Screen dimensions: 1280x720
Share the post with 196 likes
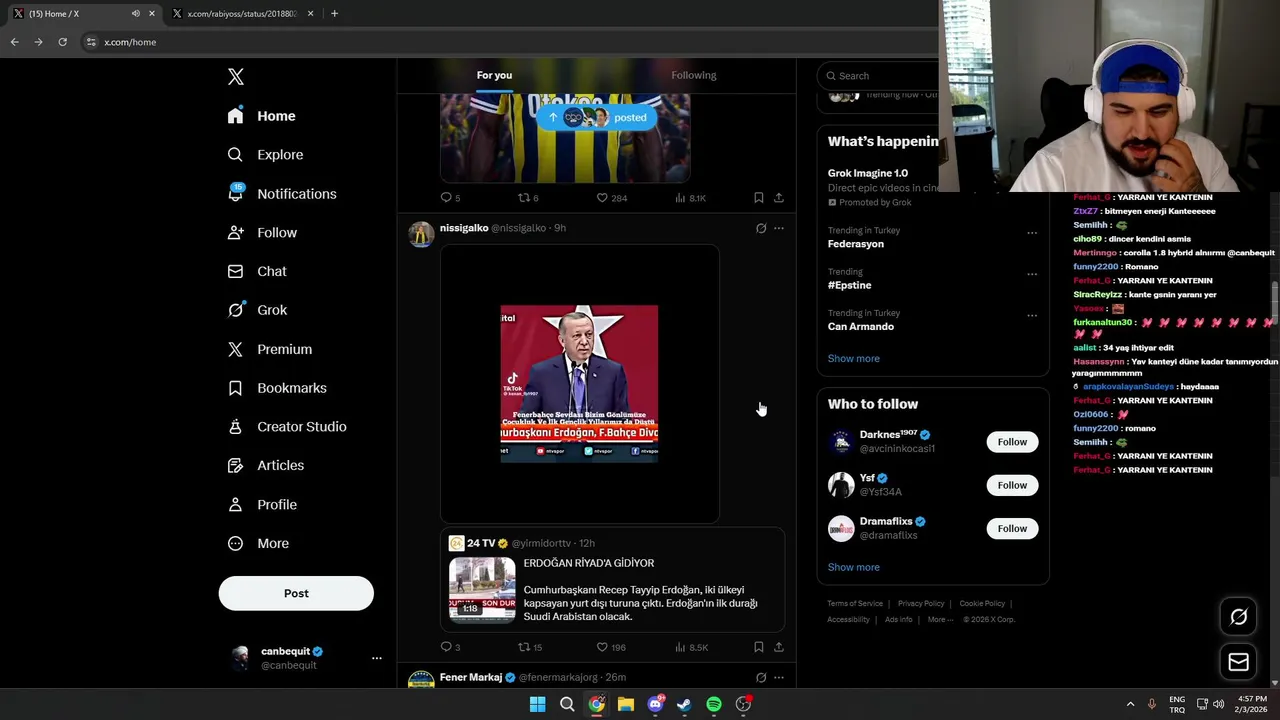pos(779,647)
